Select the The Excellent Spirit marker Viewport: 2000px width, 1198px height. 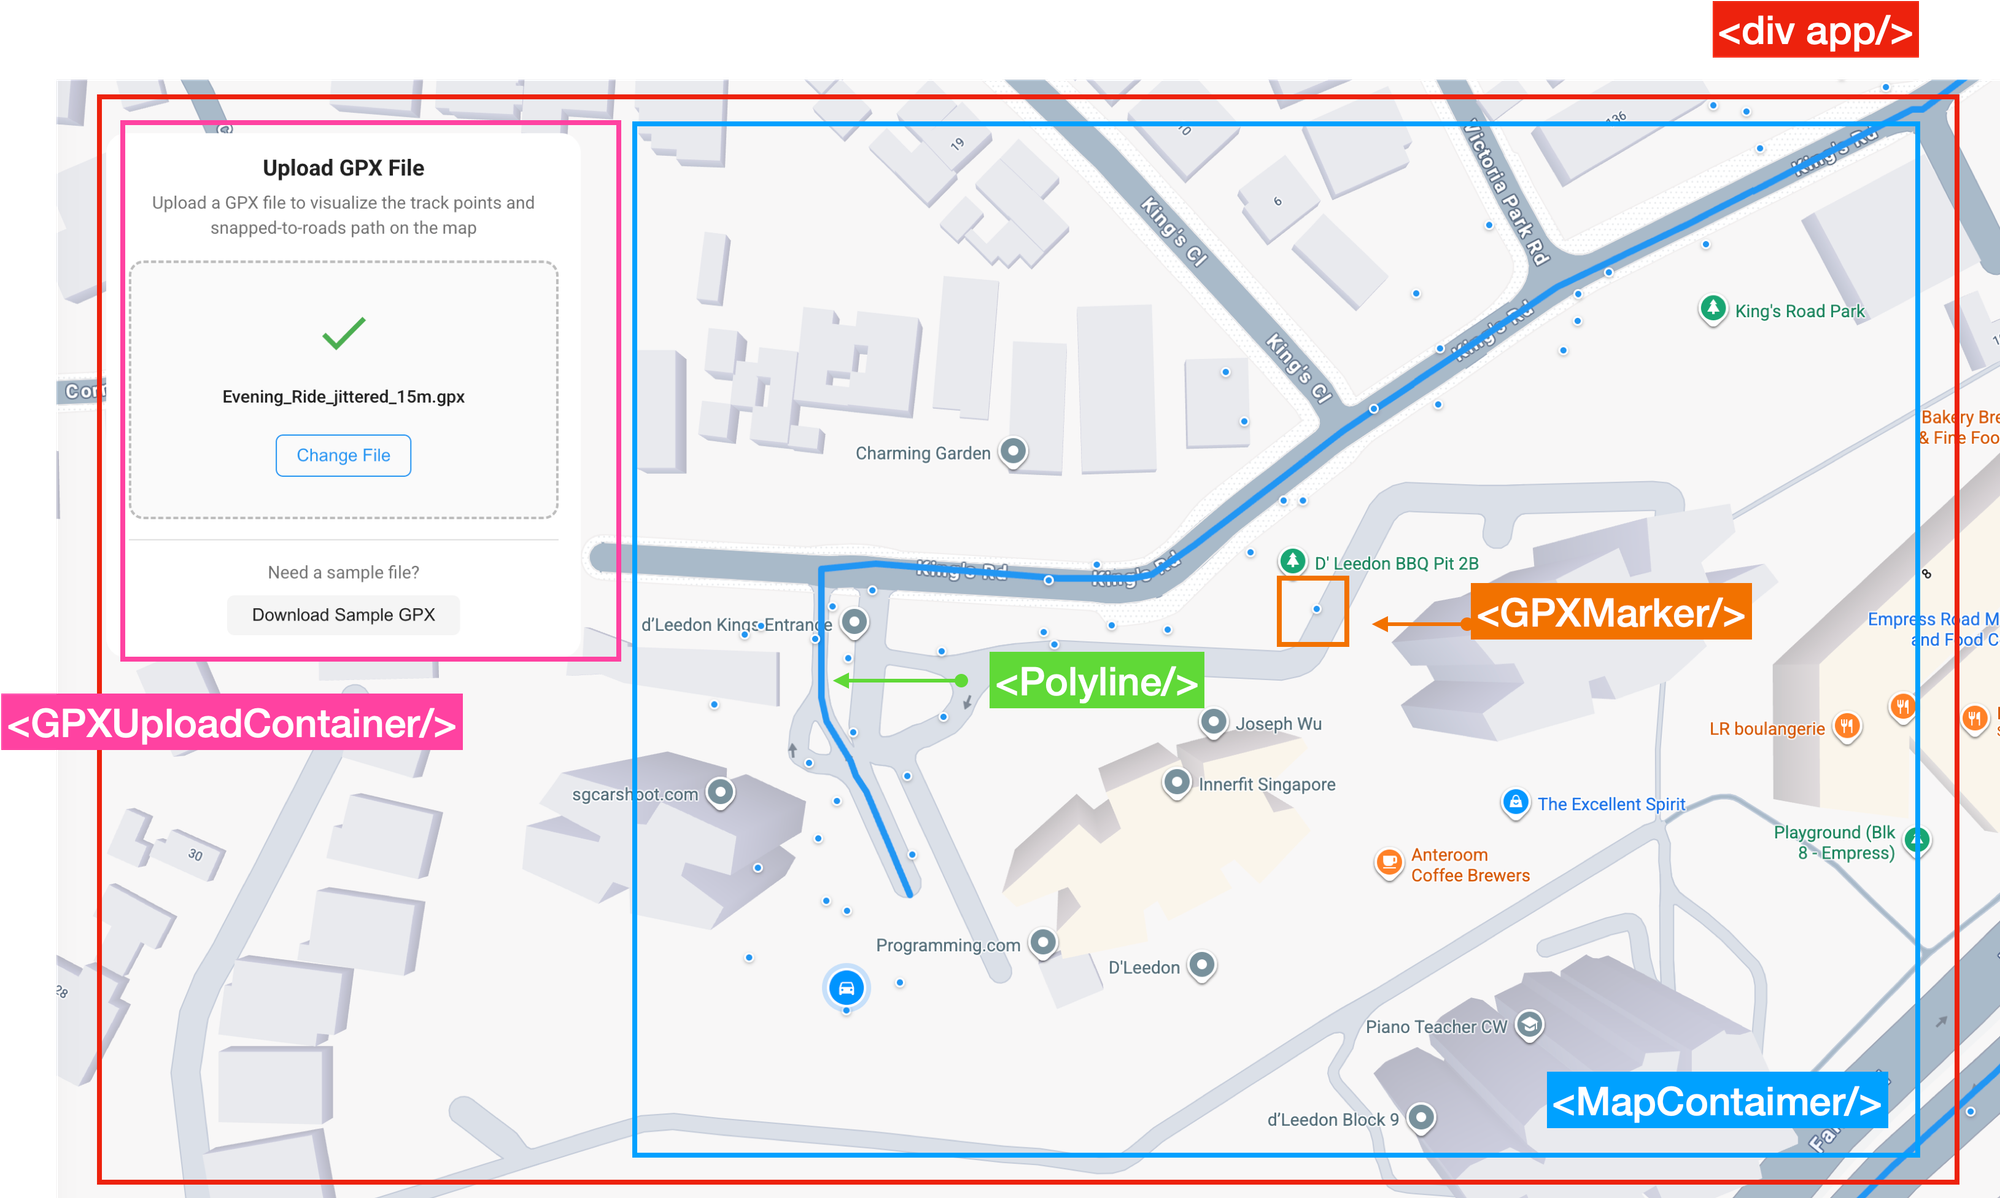pos(1516,804)
